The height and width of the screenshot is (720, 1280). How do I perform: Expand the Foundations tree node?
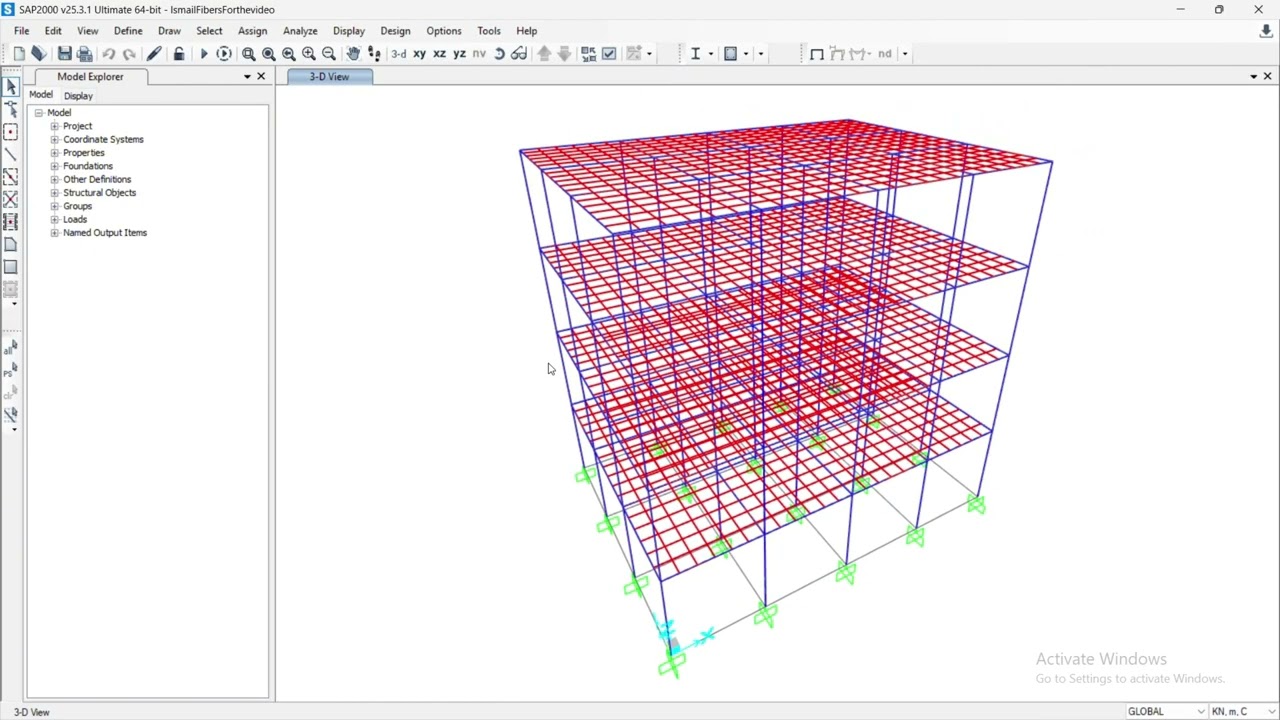click(x=55, y=166)
